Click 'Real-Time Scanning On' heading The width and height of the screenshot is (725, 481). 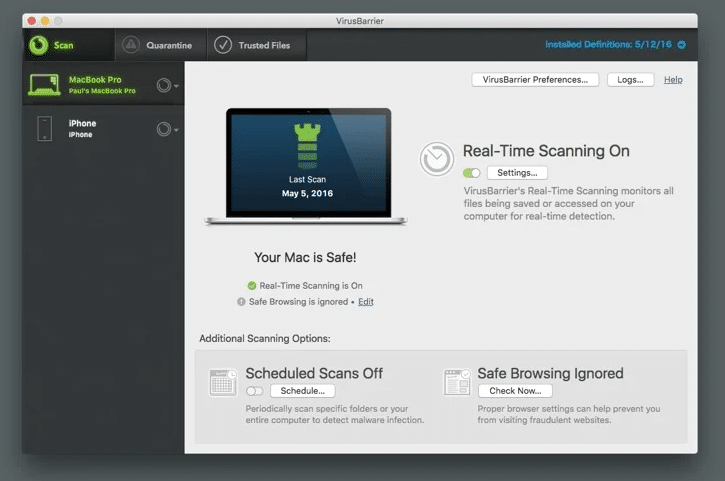point(546,151)
